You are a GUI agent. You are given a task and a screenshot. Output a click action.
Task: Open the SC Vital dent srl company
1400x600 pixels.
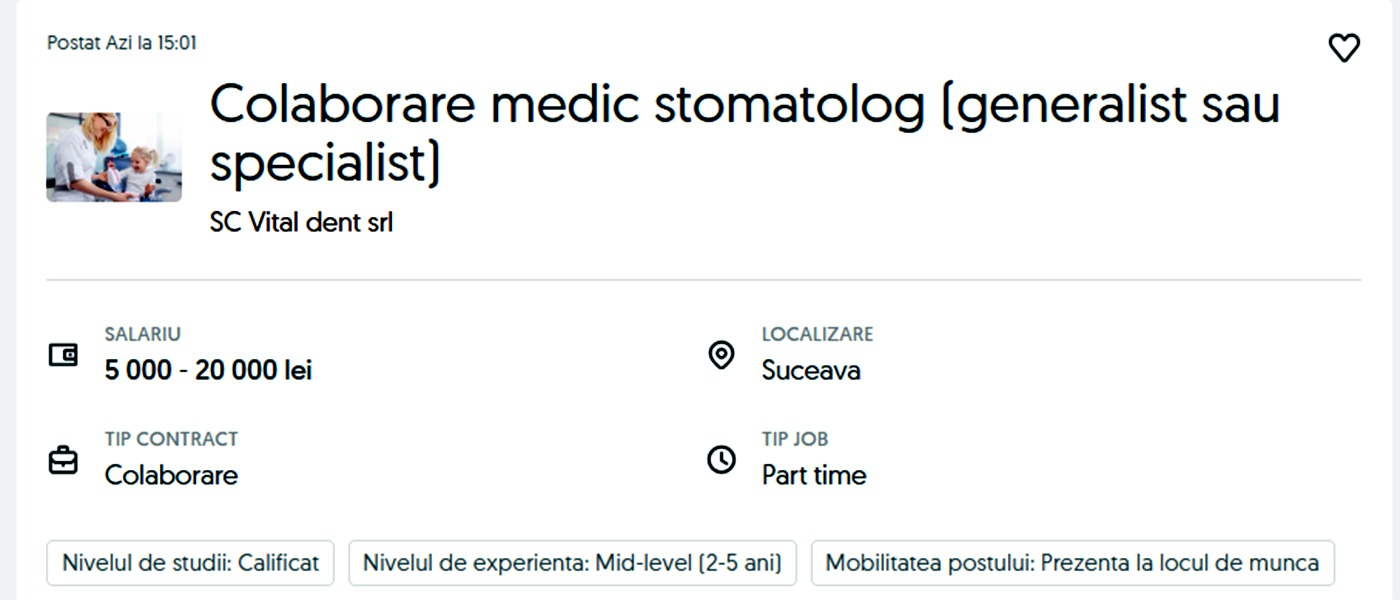[301, 223]
